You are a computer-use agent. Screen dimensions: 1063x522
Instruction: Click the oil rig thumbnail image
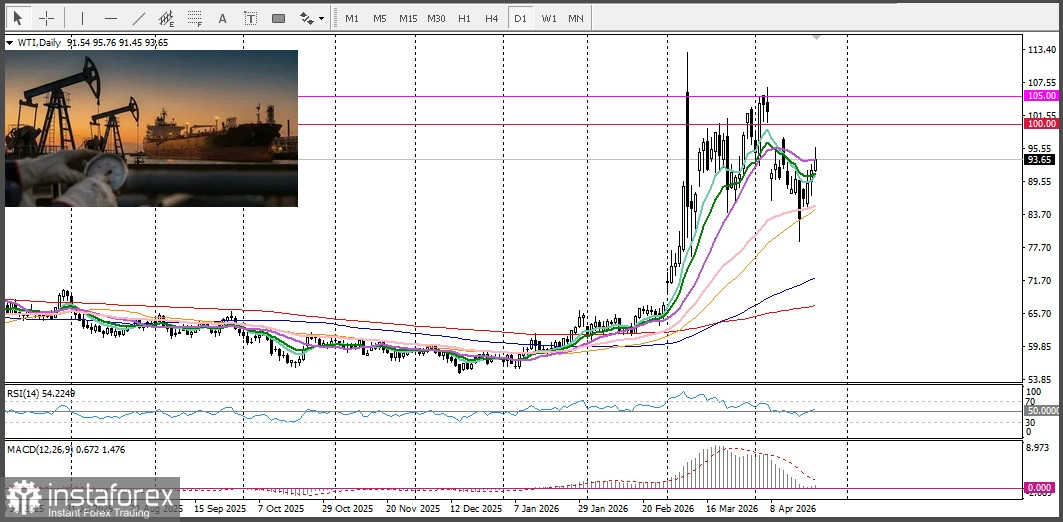[151, 128]
